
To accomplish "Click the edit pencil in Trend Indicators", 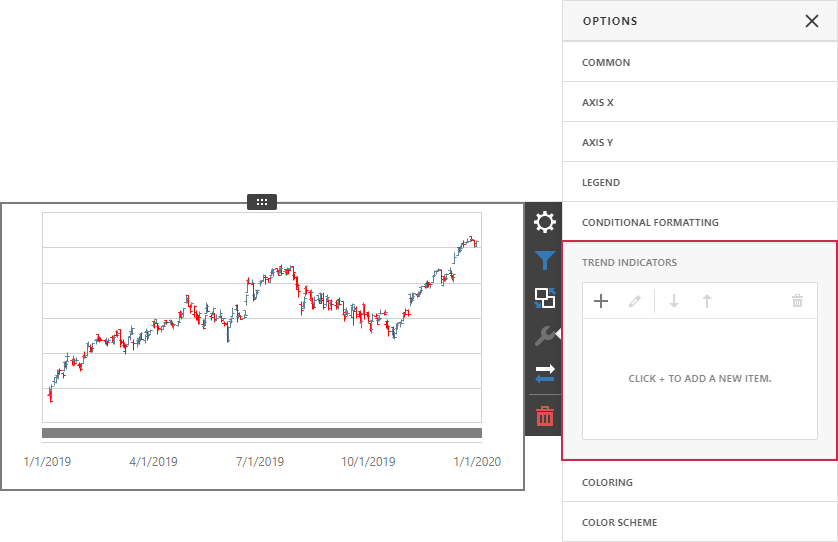I will pyautogui.click(x=634, y=301).
